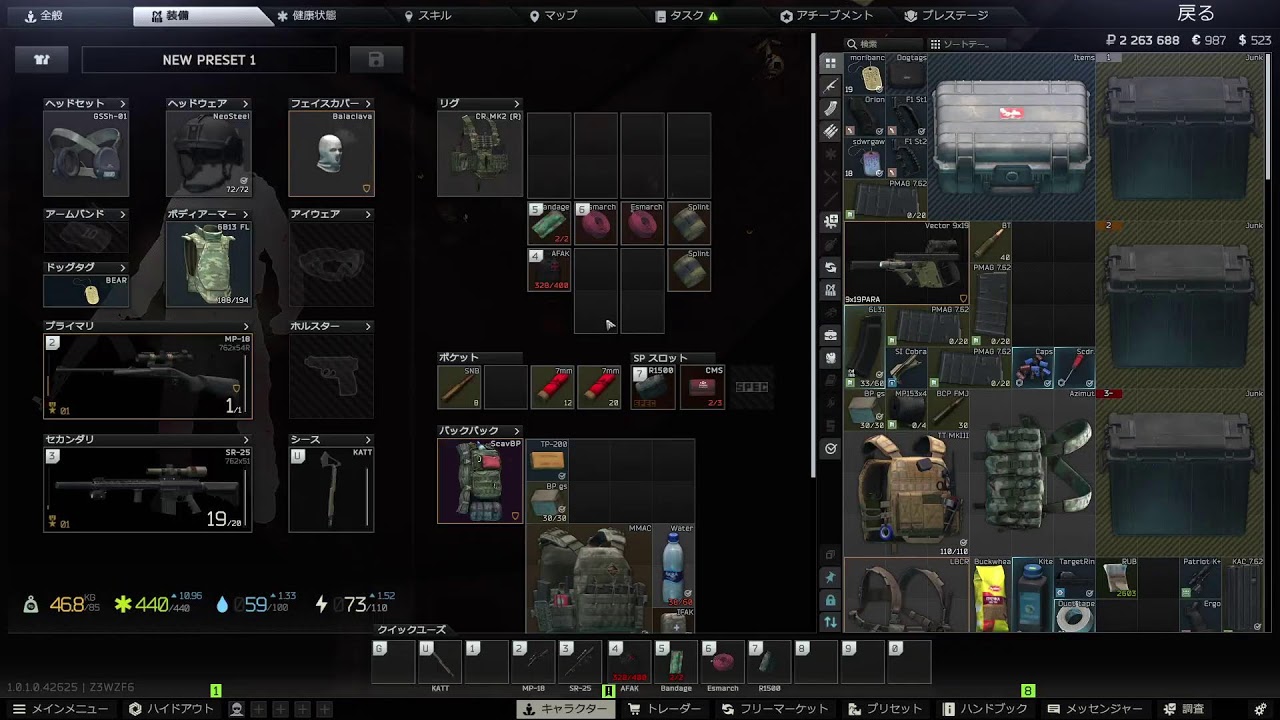Viewport: 1280px width, 720px height.
Task: Click the NEW PRESET 1 name field
Action: [209, 60]
